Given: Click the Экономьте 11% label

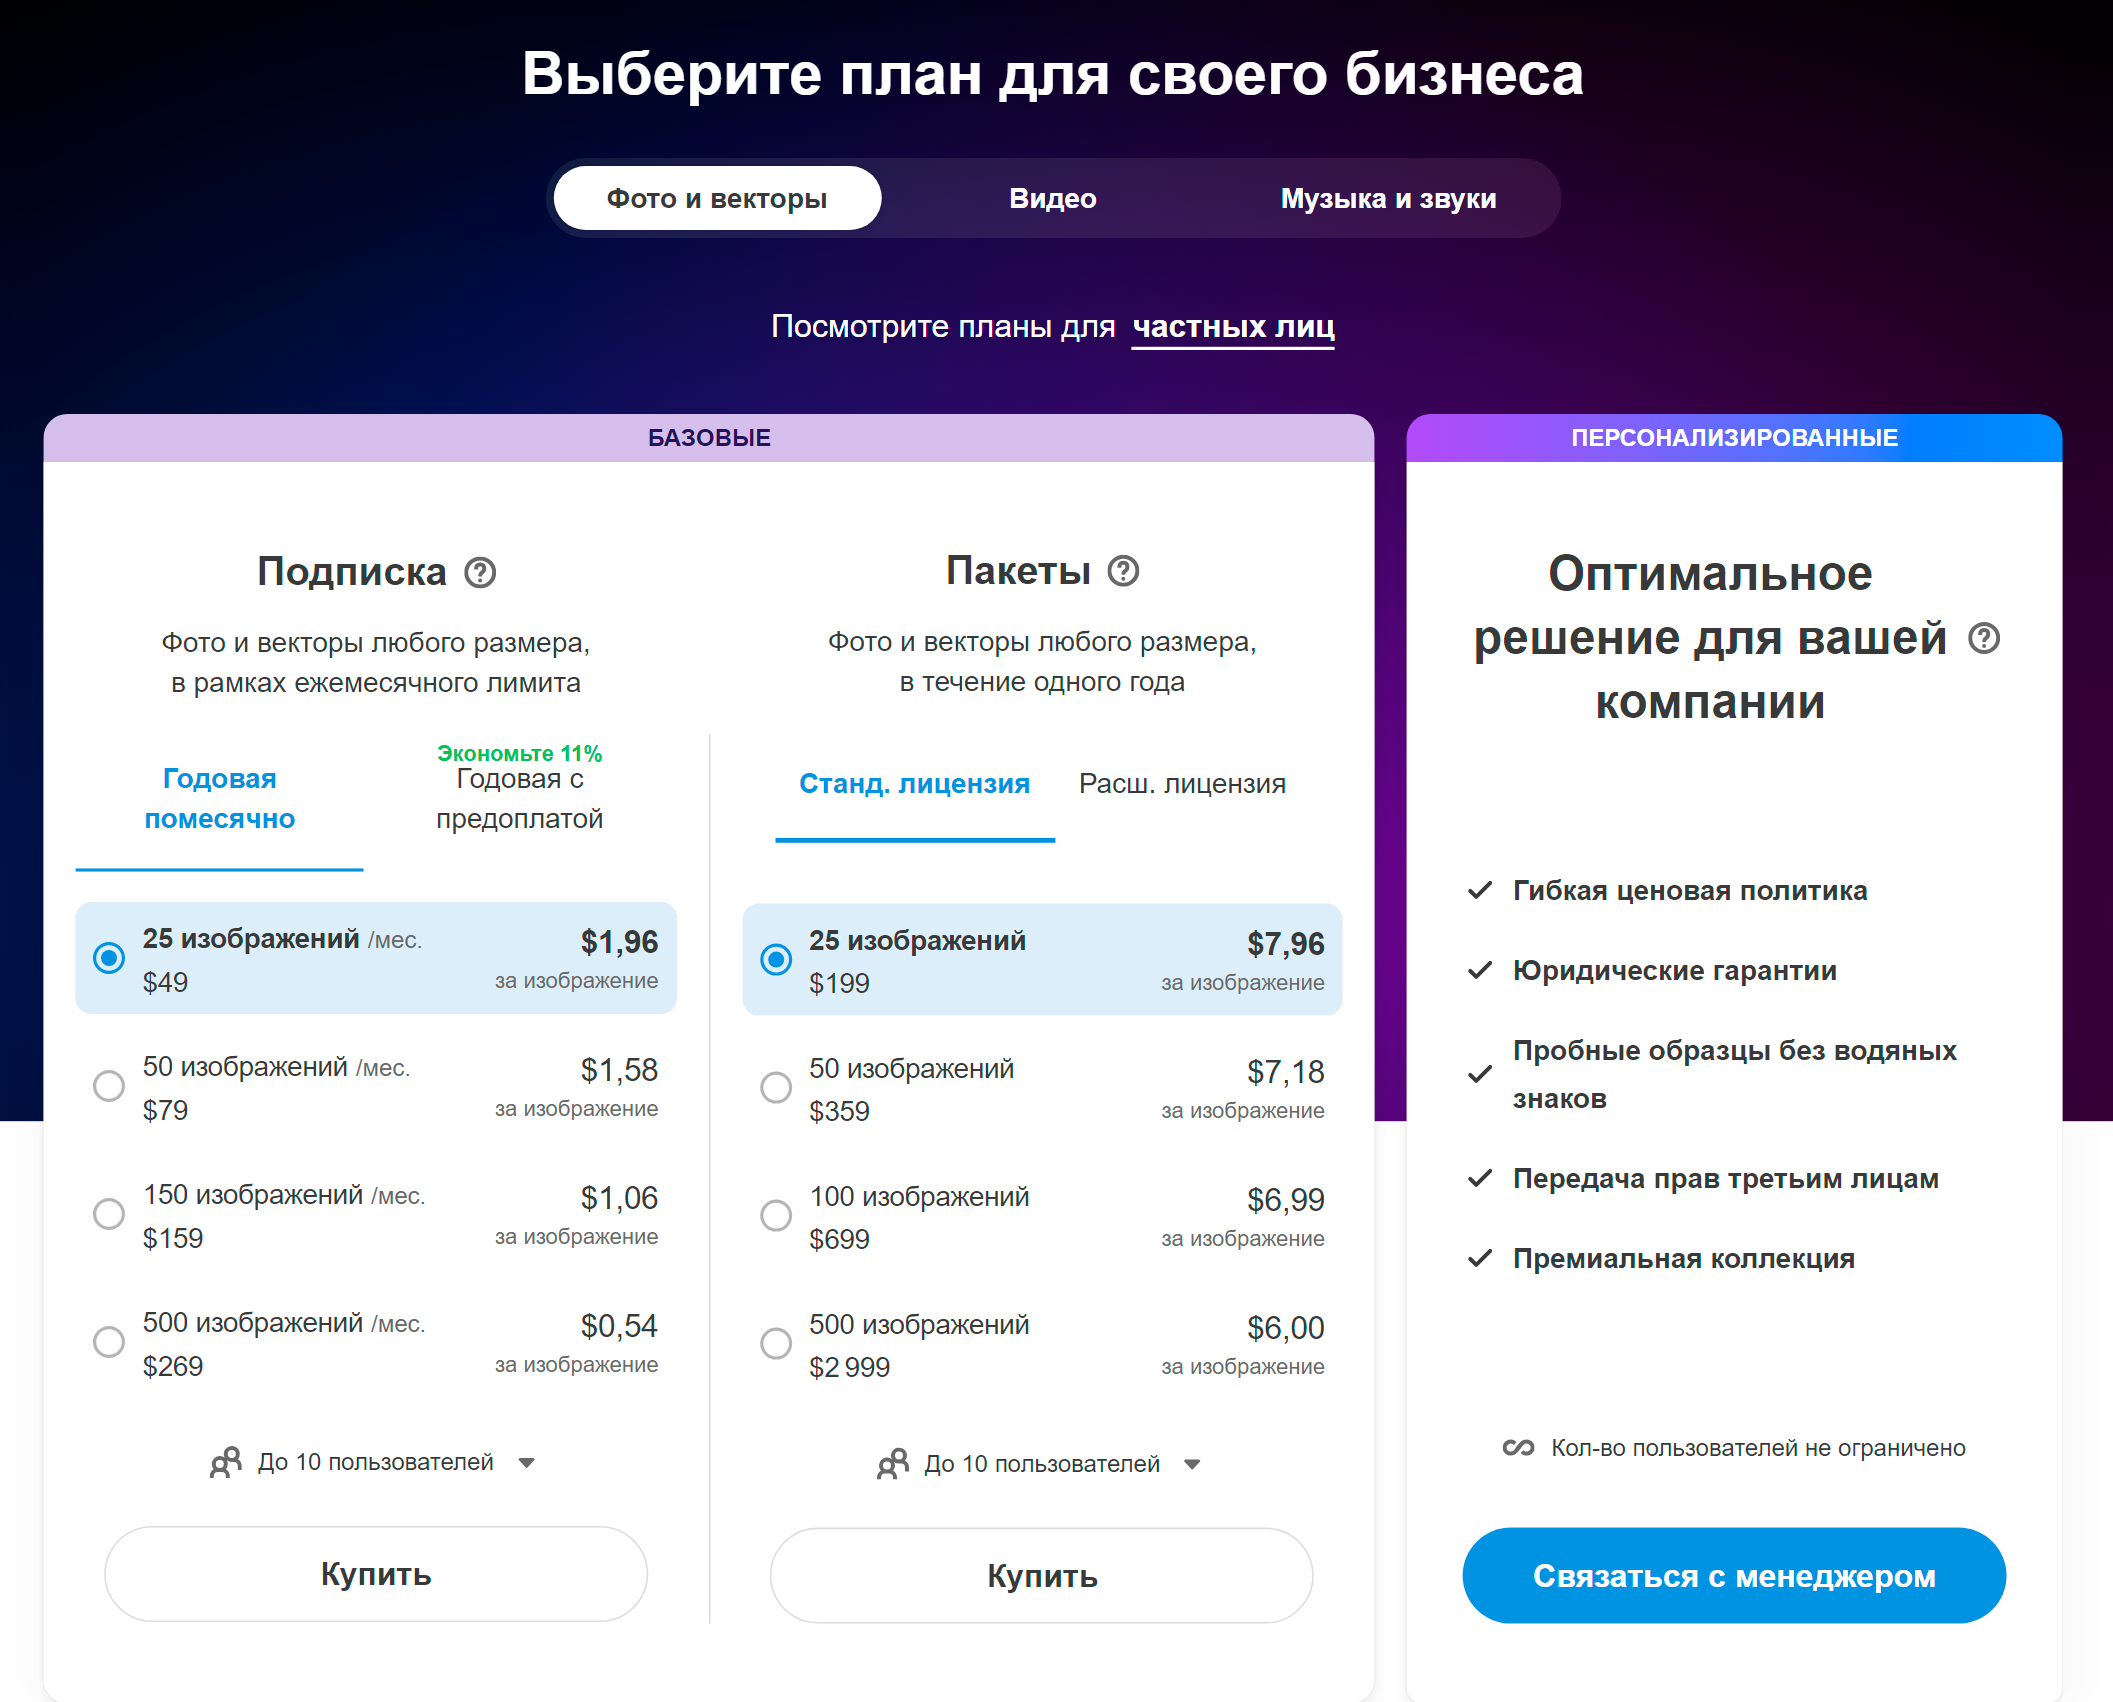Looking at the screenshot, I should click(x=519, y=753).
